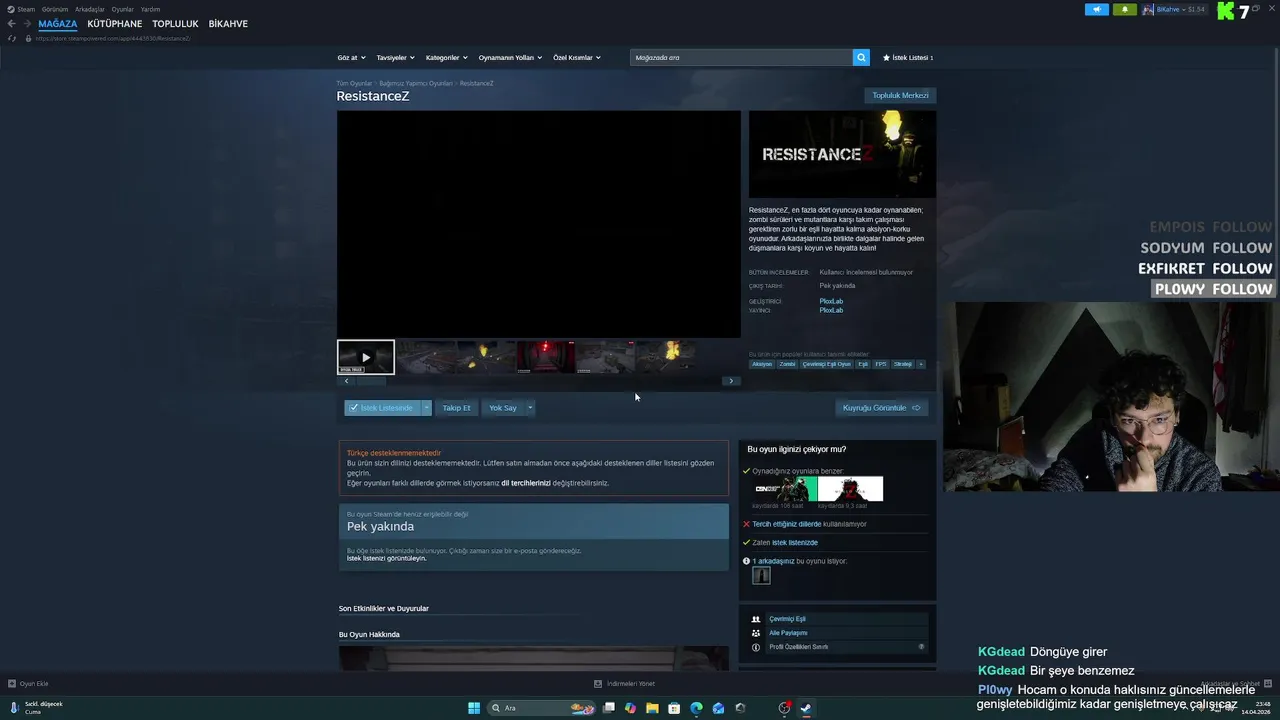Screen dimensions: 1280x720
Task: Open the Göz at dropdown menu
Action: pos(351,58)
